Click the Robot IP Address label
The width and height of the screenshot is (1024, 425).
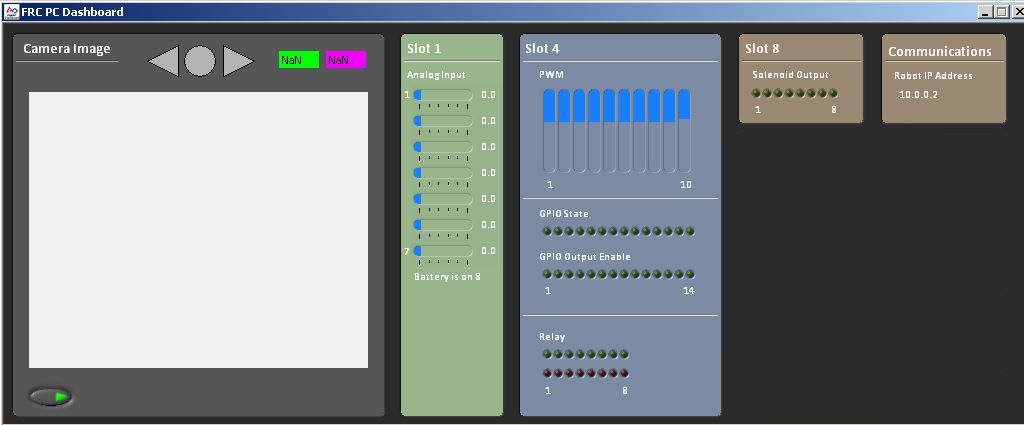[933, 76]
